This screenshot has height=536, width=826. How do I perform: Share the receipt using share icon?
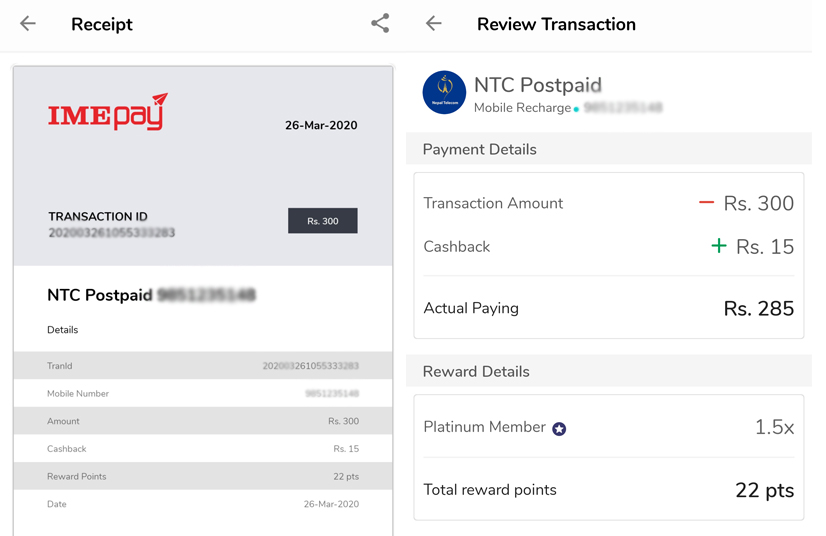point(380,23)
